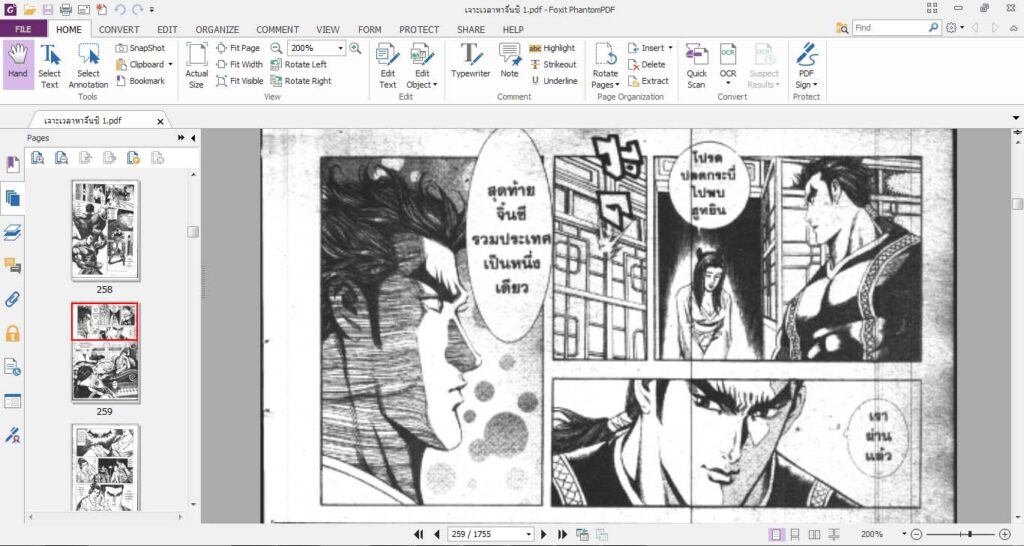Switch to the CONVERT tab
The width and height of the screenshot is (1024, 546).
tap(119, 29)
